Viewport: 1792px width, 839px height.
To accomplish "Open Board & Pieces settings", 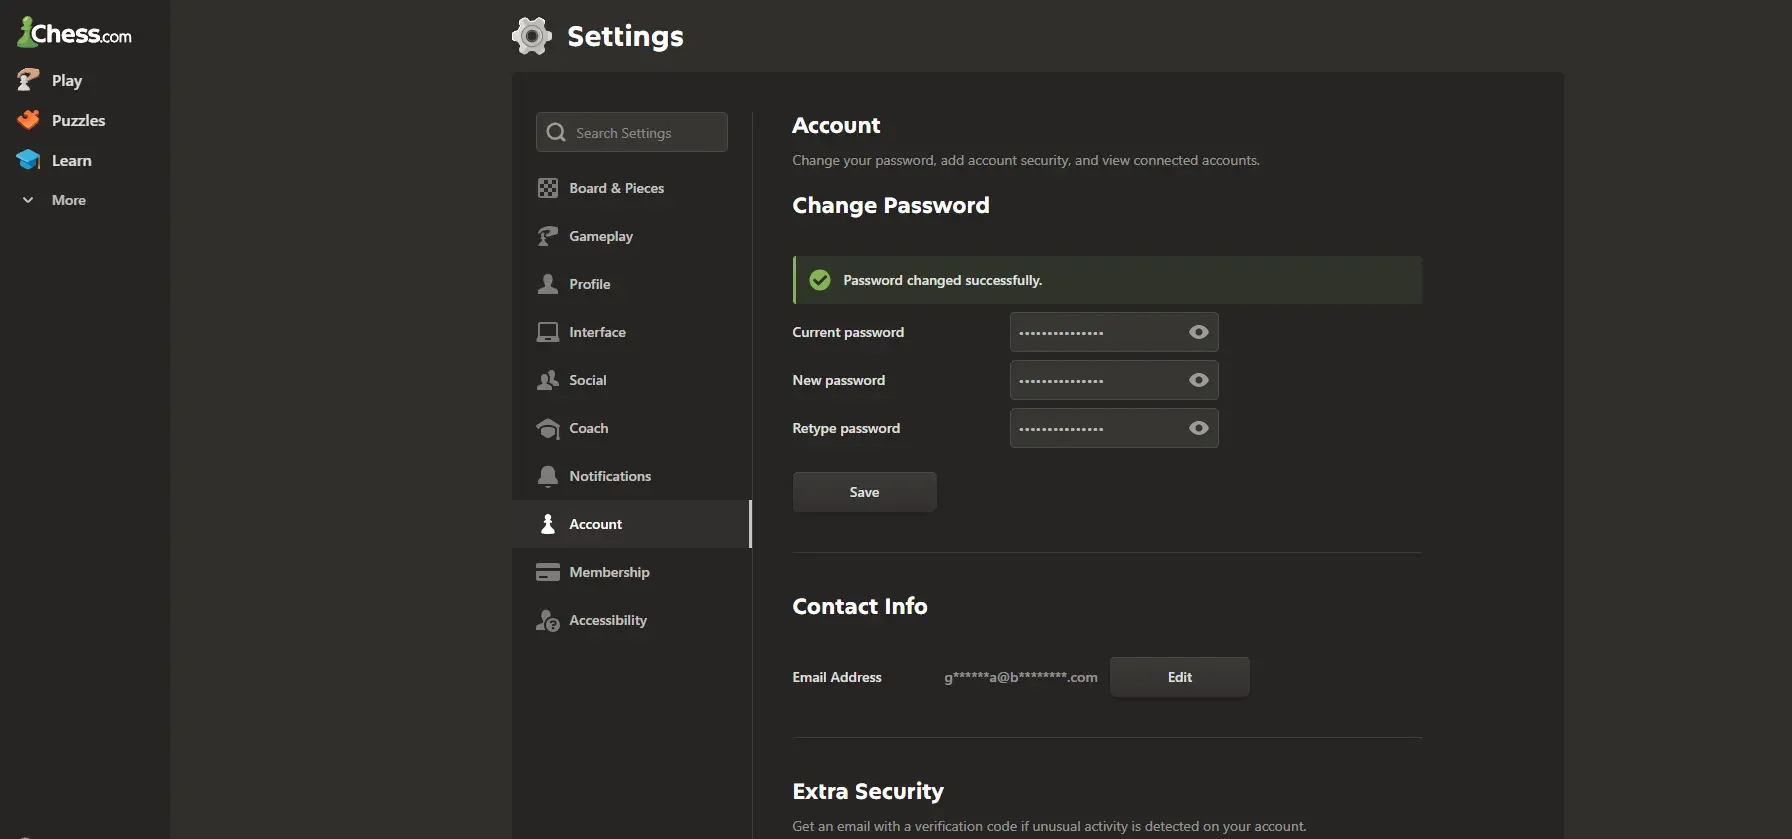I will (x=632, y=188).
